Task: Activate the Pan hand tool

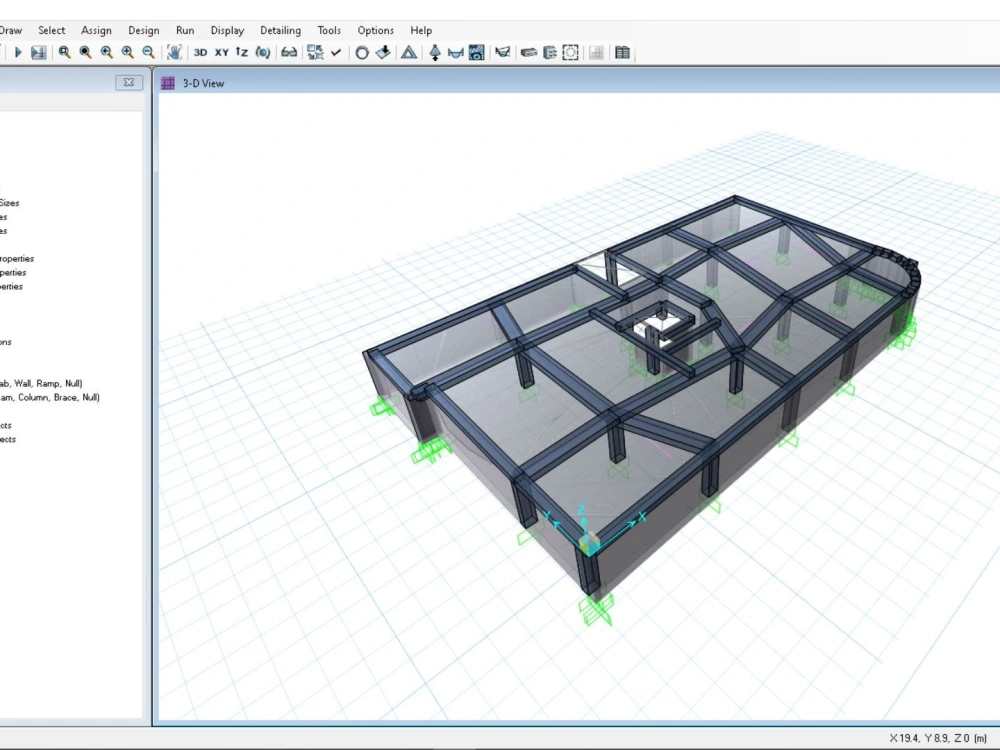Action: (174, 52)
